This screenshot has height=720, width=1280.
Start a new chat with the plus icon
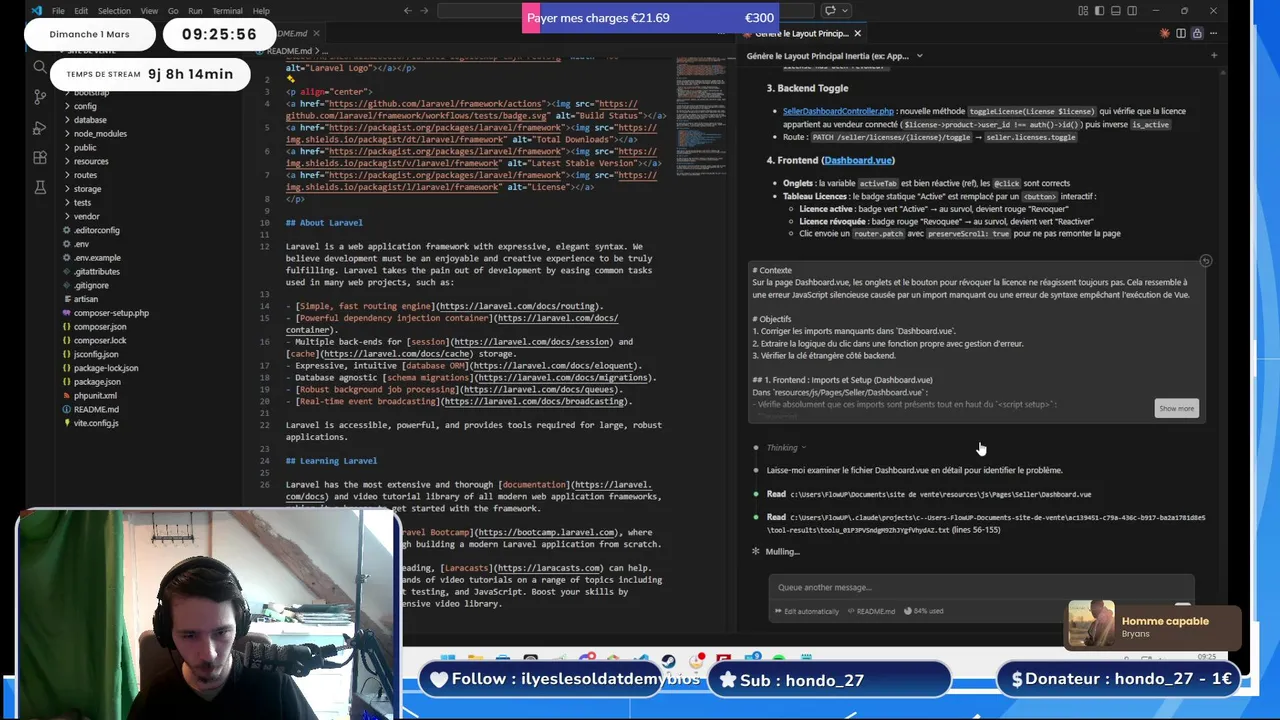click(x=1213, y=56)
